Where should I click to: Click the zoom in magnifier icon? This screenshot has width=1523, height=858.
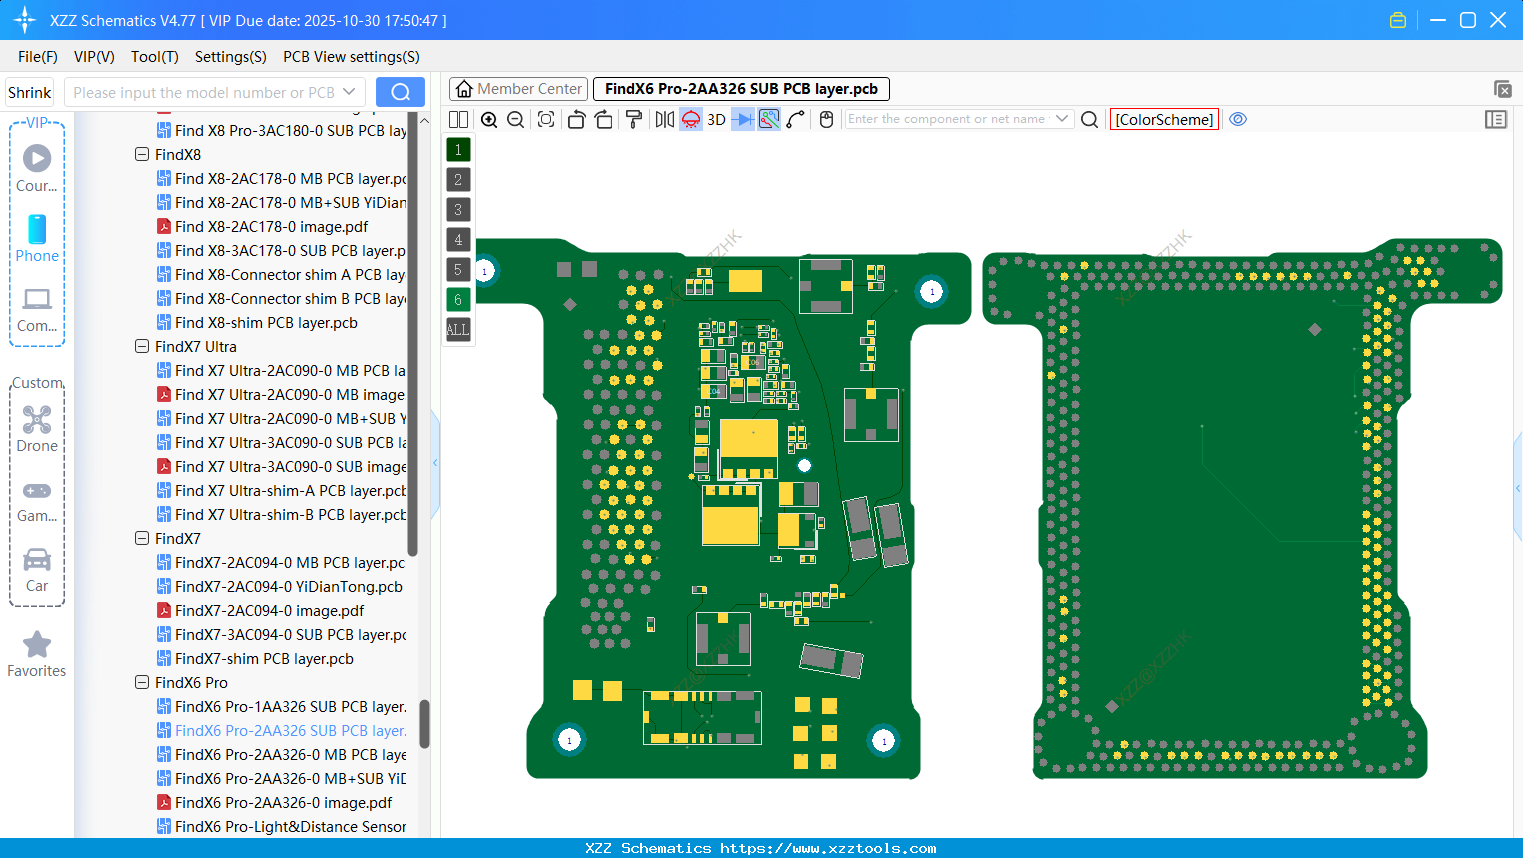[489, 120]
